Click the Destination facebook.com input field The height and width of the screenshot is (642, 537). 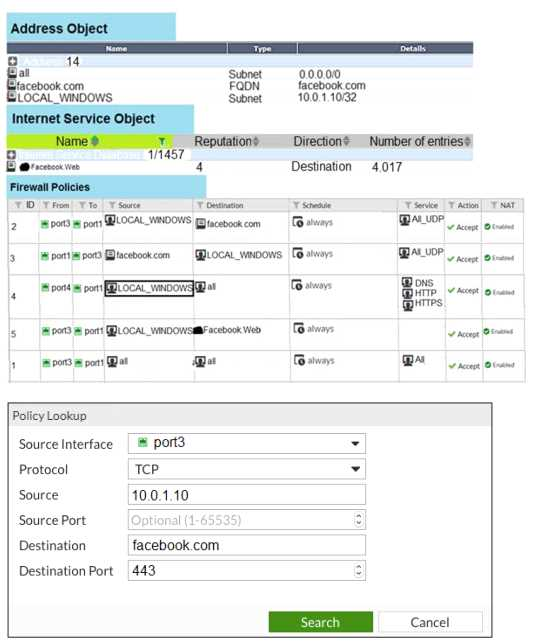tap(246, 545)
